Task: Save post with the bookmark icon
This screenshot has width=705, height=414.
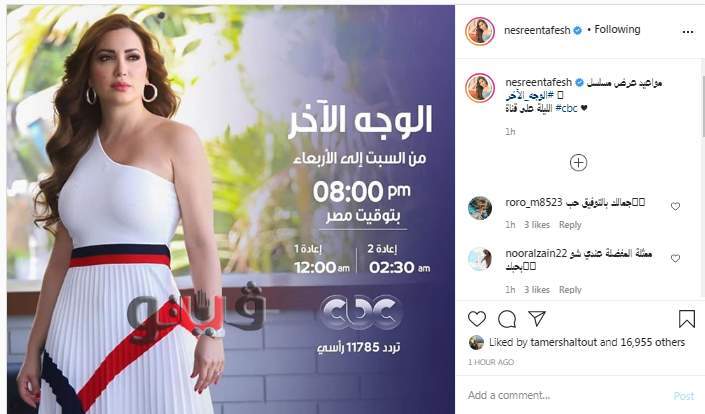Action: pos(687,319)
